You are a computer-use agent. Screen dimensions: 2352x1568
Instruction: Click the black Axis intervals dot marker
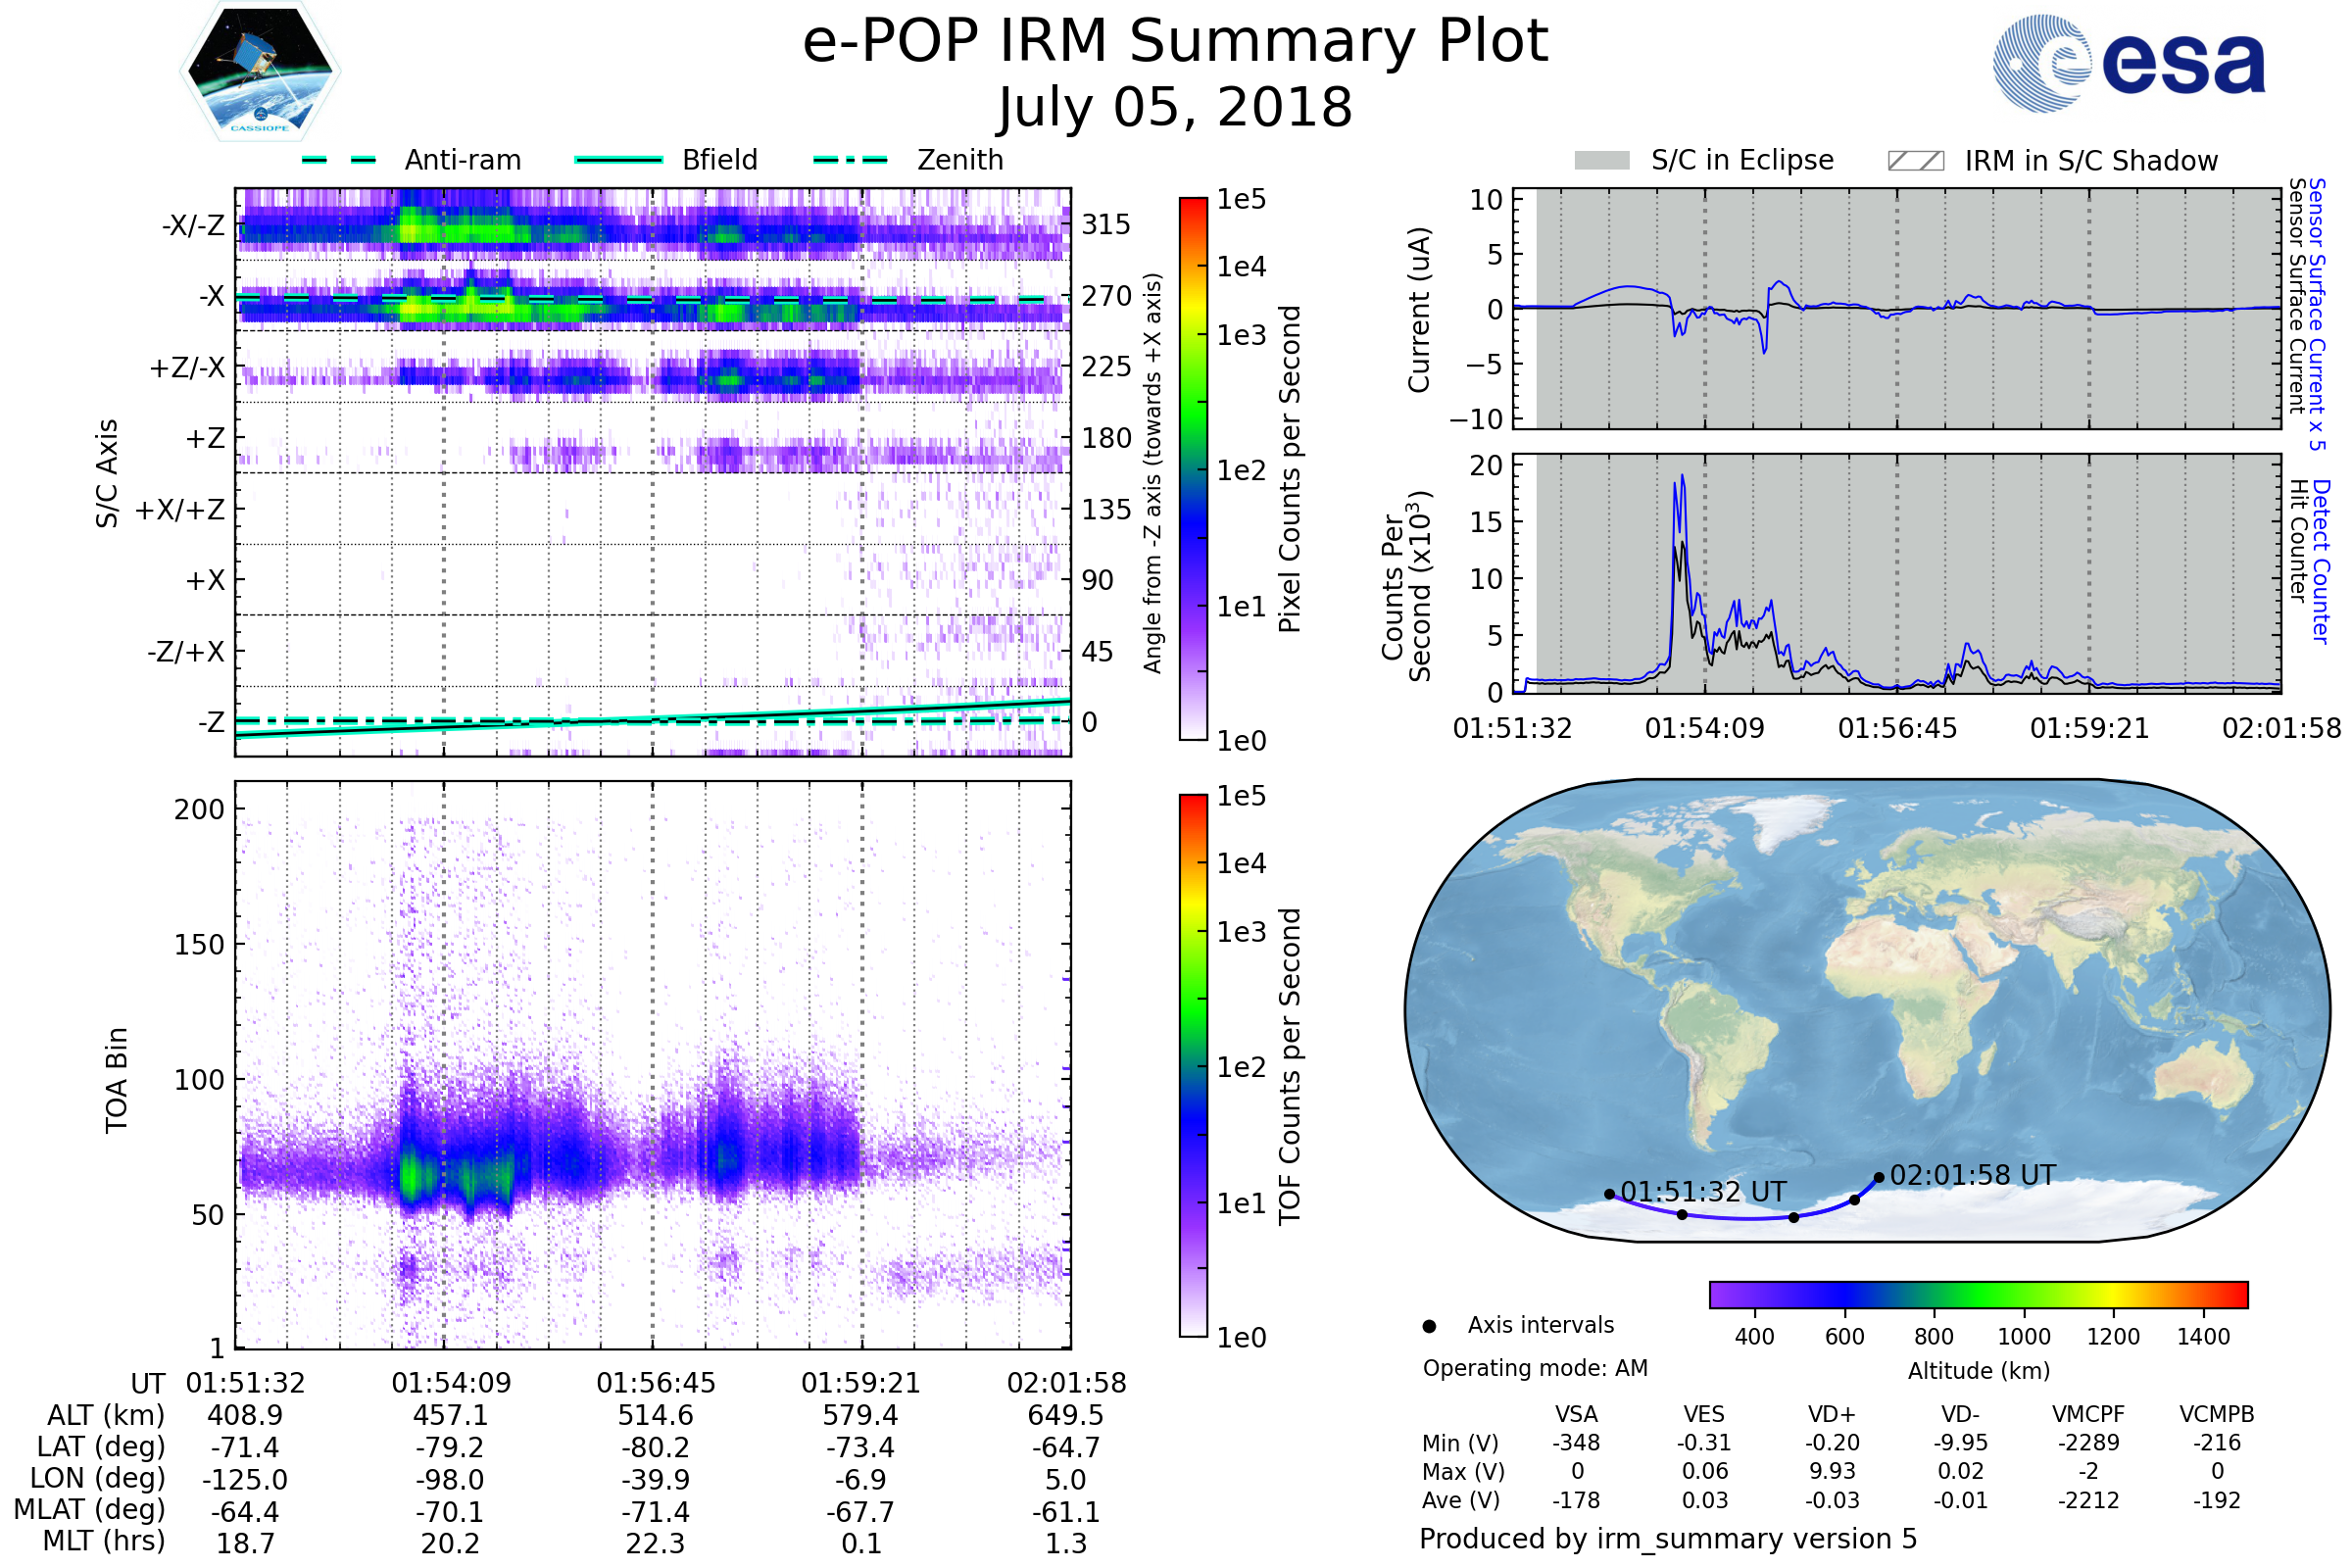pos(1429,1326)
